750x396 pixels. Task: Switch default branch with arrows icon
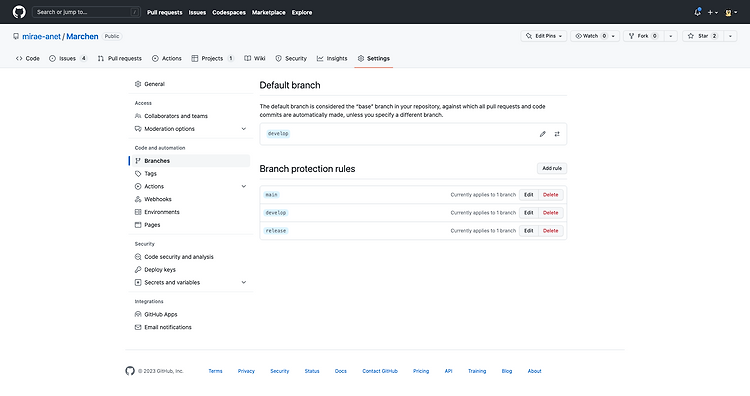click(x=557, y=134)
